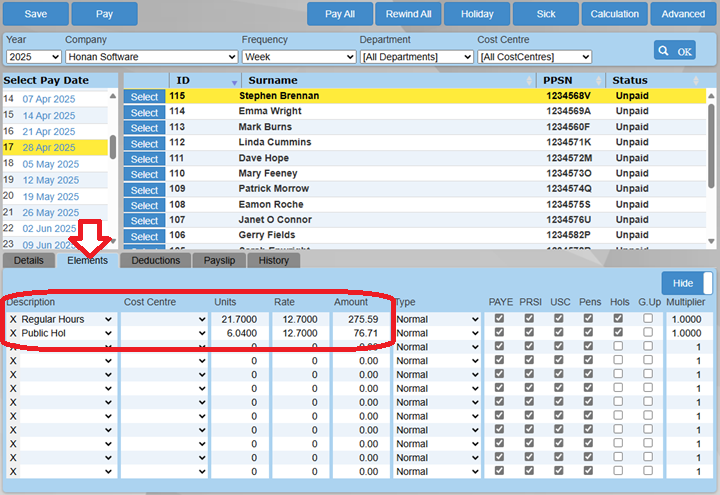This screenshot has height=495, width=720.
Task: Select employee Emma Wright's row button
Action: click(144, 112)
